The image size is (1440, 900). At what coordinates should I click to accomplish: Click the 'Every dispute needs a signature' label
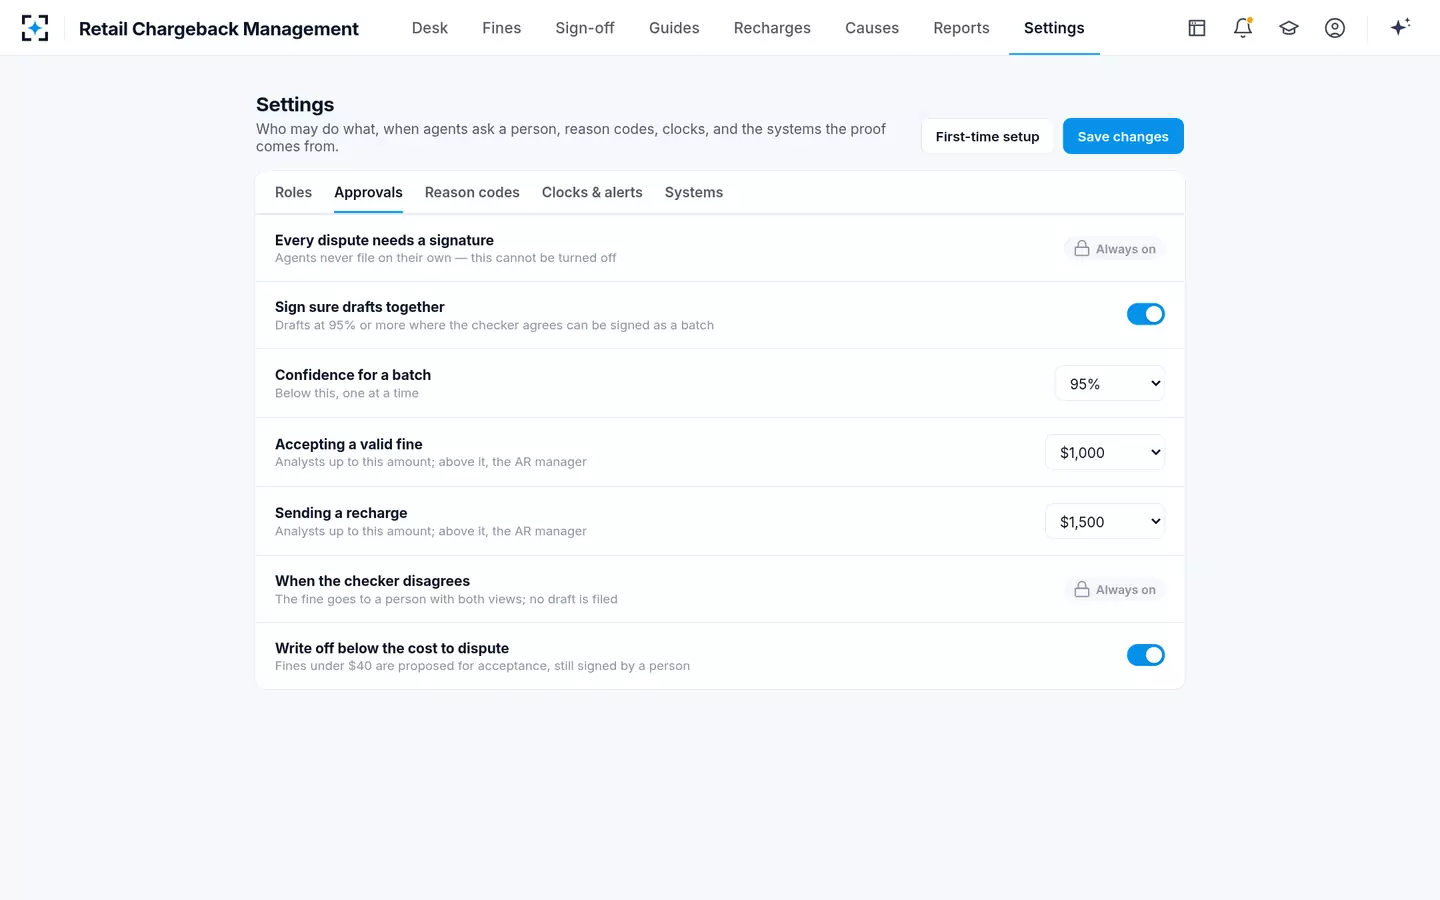click(x=384, y=240)
